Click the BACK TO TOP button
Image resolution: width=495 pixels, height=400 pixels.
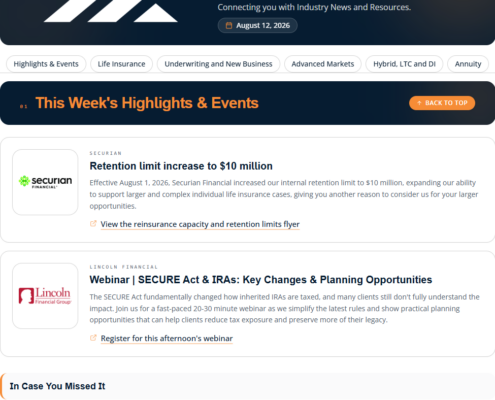[x=442, y=103]
